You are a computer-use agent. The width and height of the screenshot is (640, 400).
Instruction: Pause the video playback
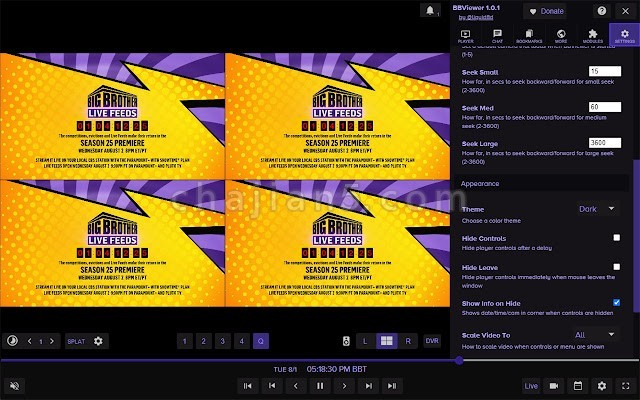point(320,386)
